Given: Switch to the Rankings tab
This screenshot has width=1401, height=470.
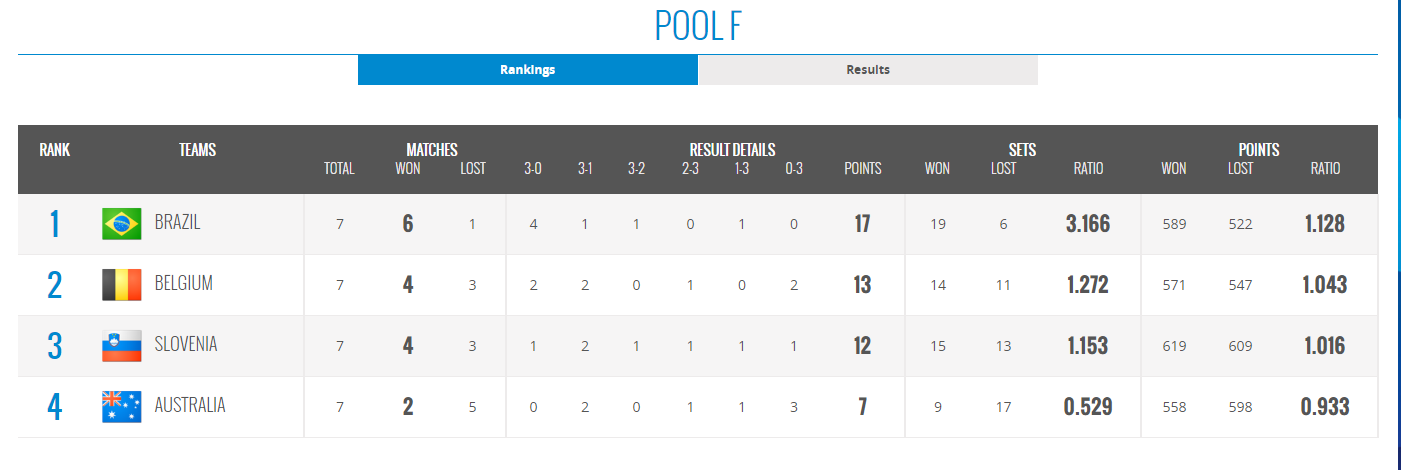Looking at the screenshot, I should click(x=527, y=70).
